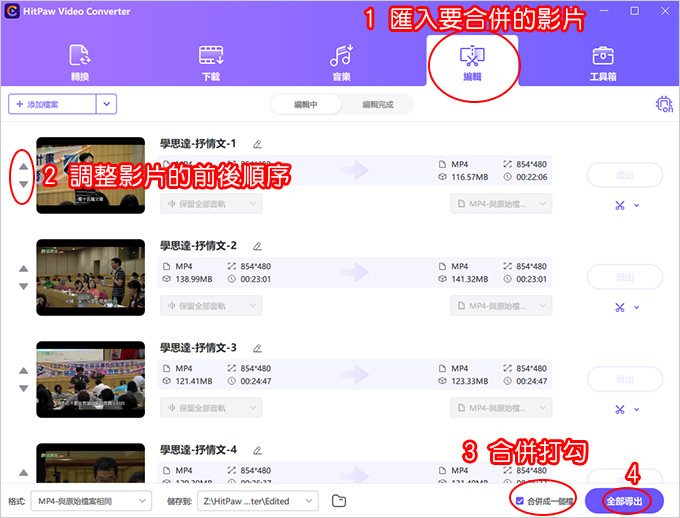680x518 pixels.
Task: Open thumbnail of 學思達-抒情文-3
Action: click(x=91, y=379)
